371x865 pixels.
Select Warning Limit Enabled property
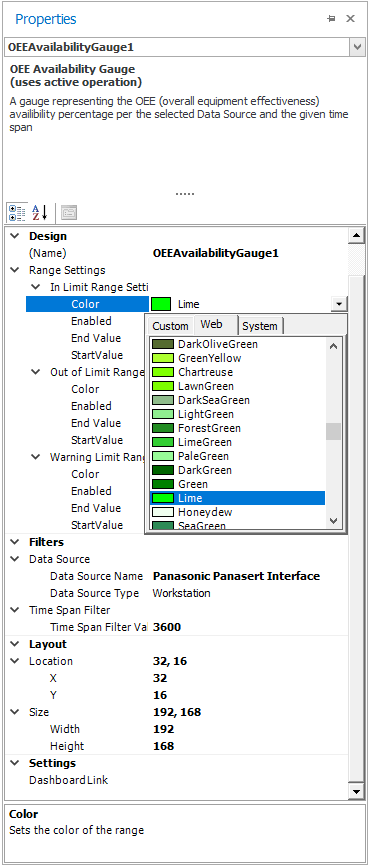[x=91, y=491]
